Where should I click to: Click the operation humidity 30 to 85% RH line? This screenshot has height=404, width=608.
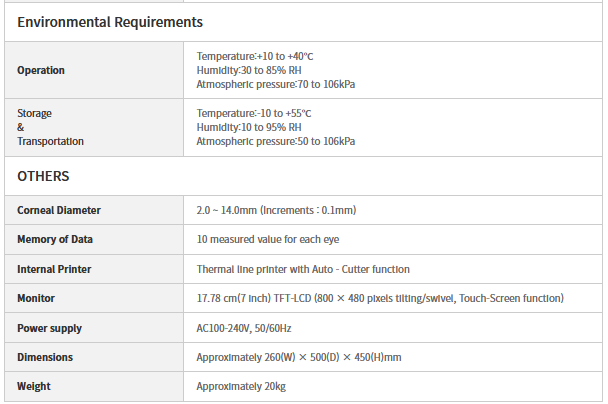click(249, 70)
